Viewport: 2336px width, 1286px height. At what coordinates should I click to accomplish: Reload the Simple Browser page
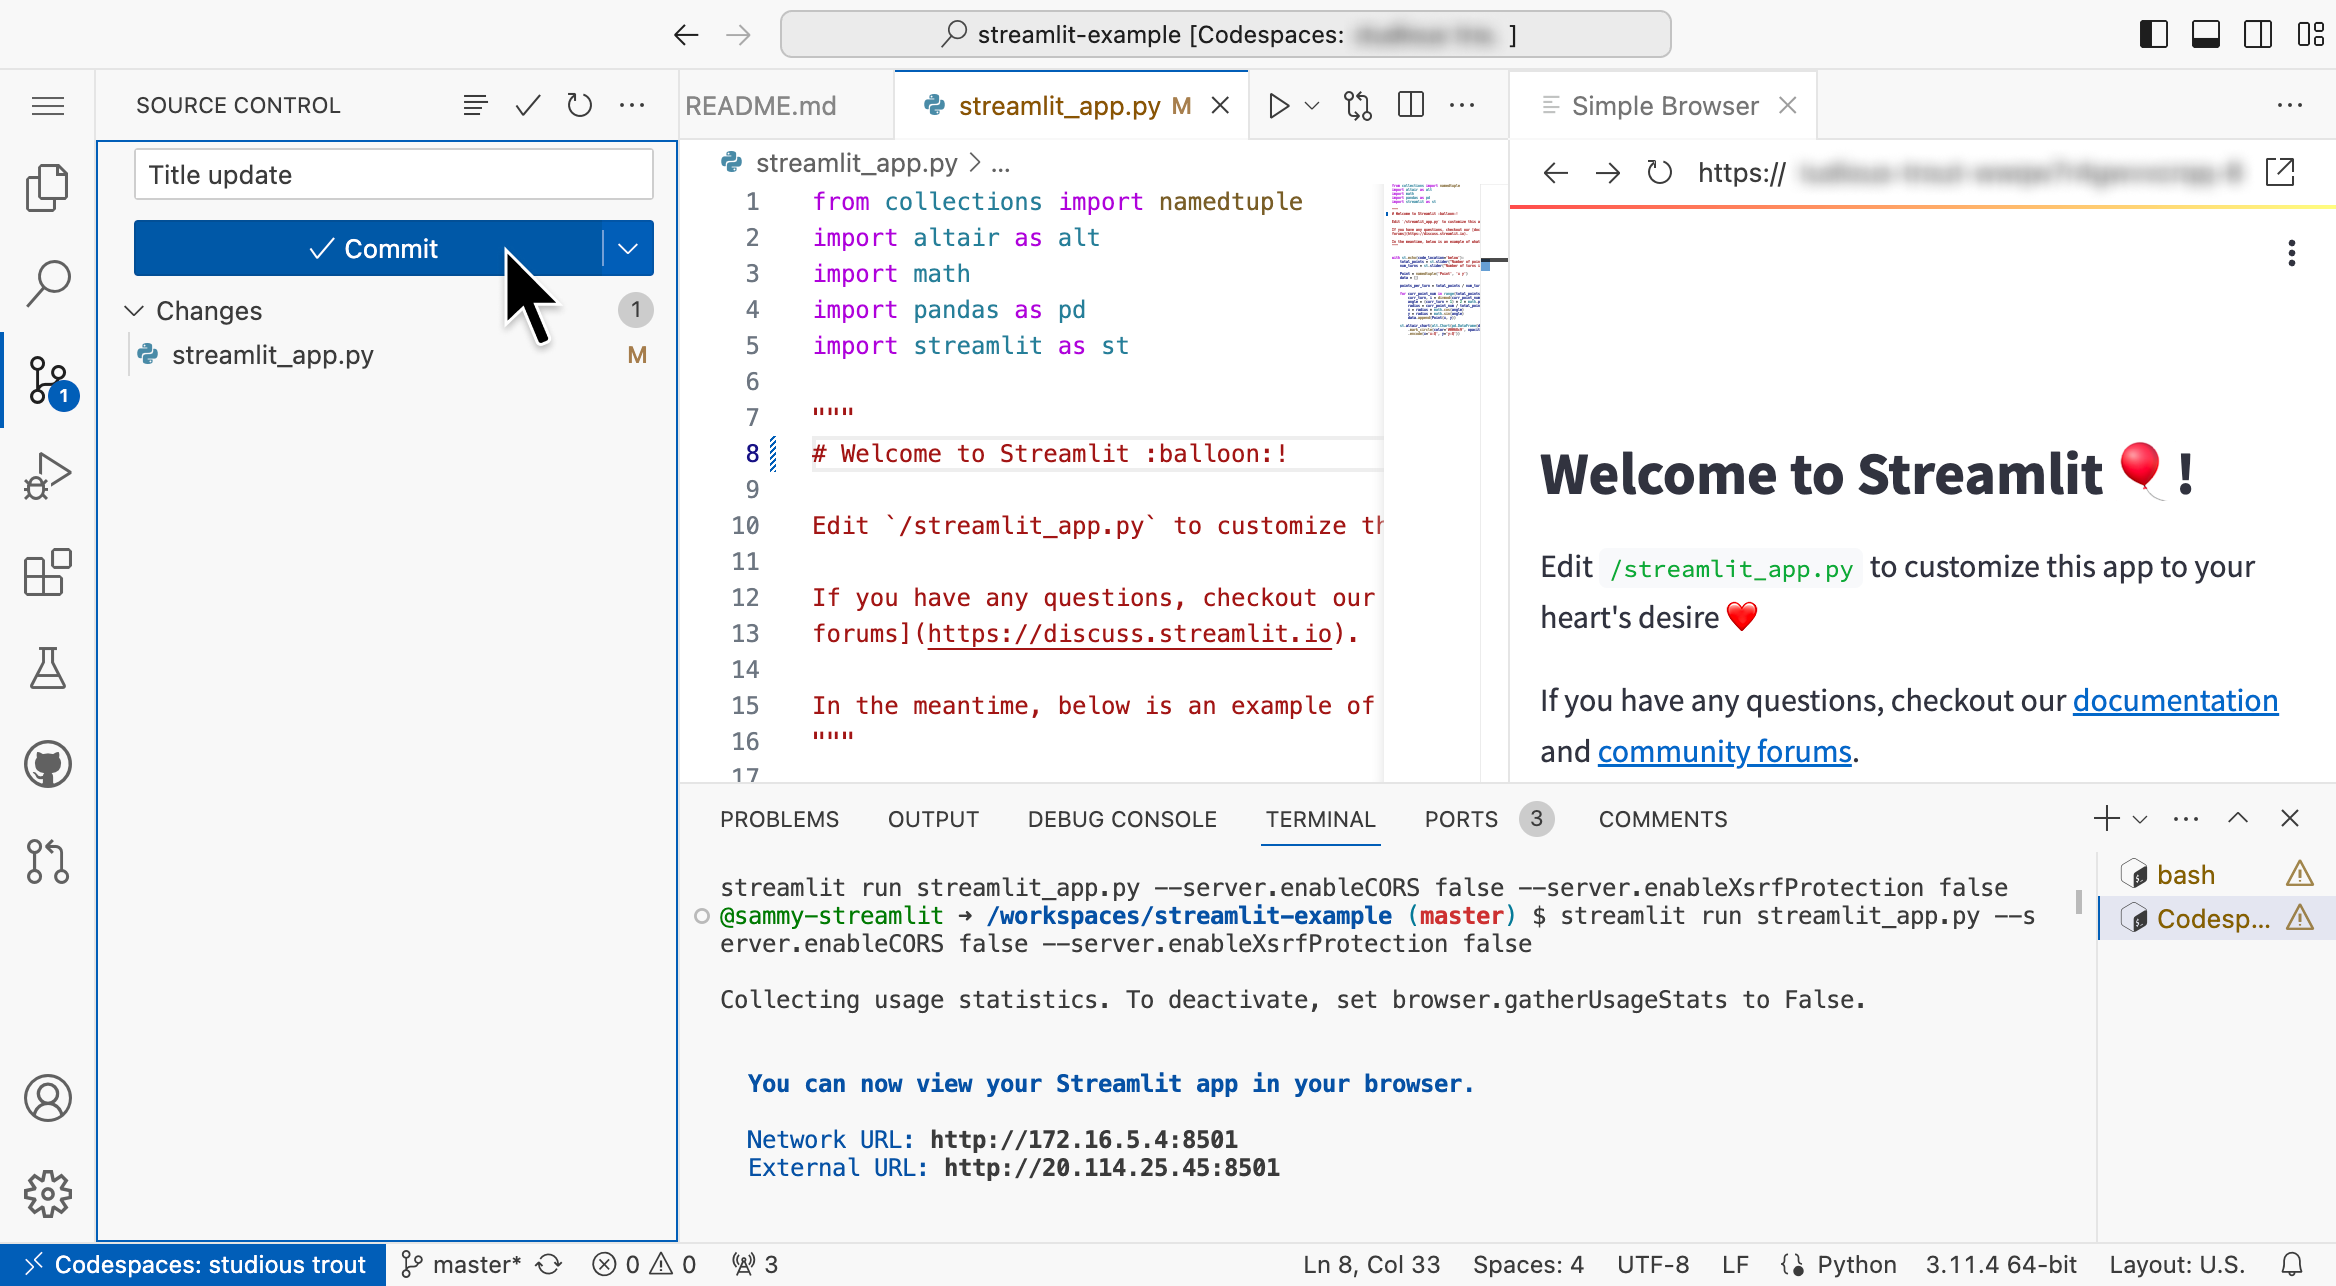tap(1660, 173)
